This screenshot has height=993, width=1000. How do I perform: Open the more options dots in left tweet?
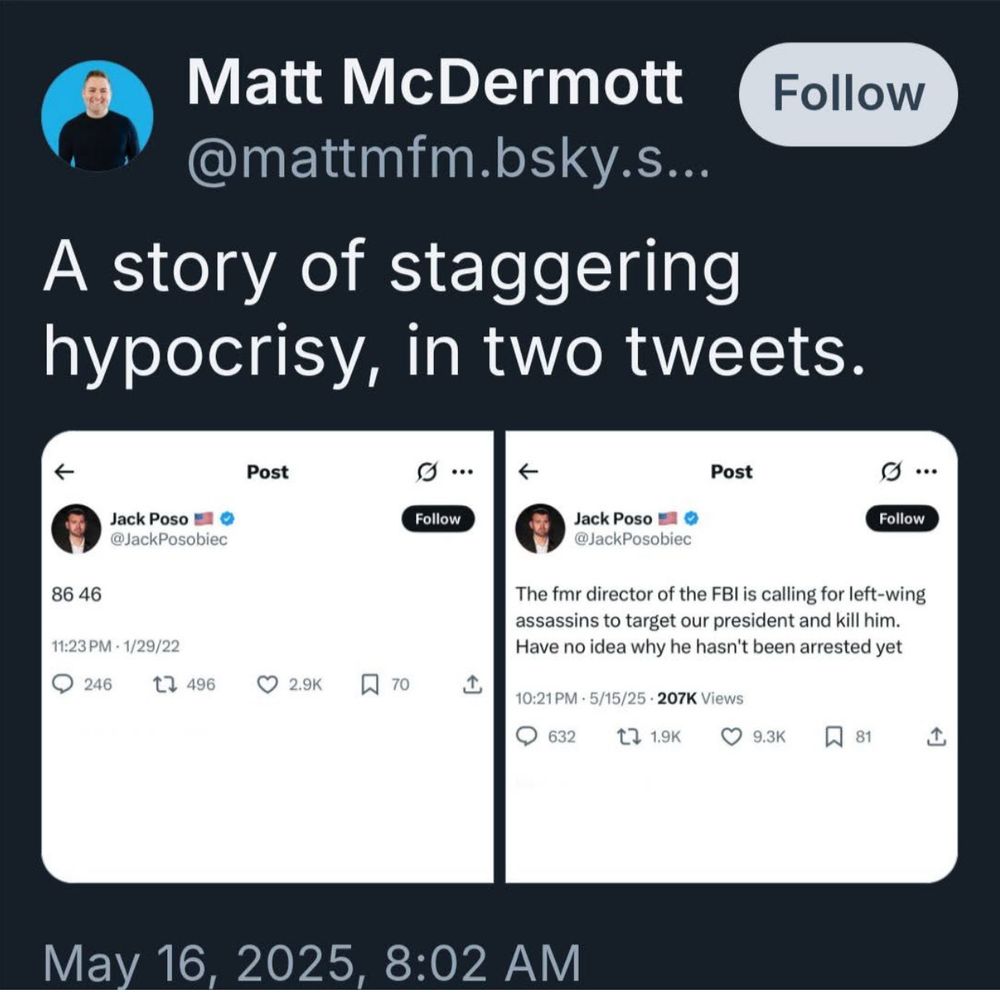click(462, 471)
